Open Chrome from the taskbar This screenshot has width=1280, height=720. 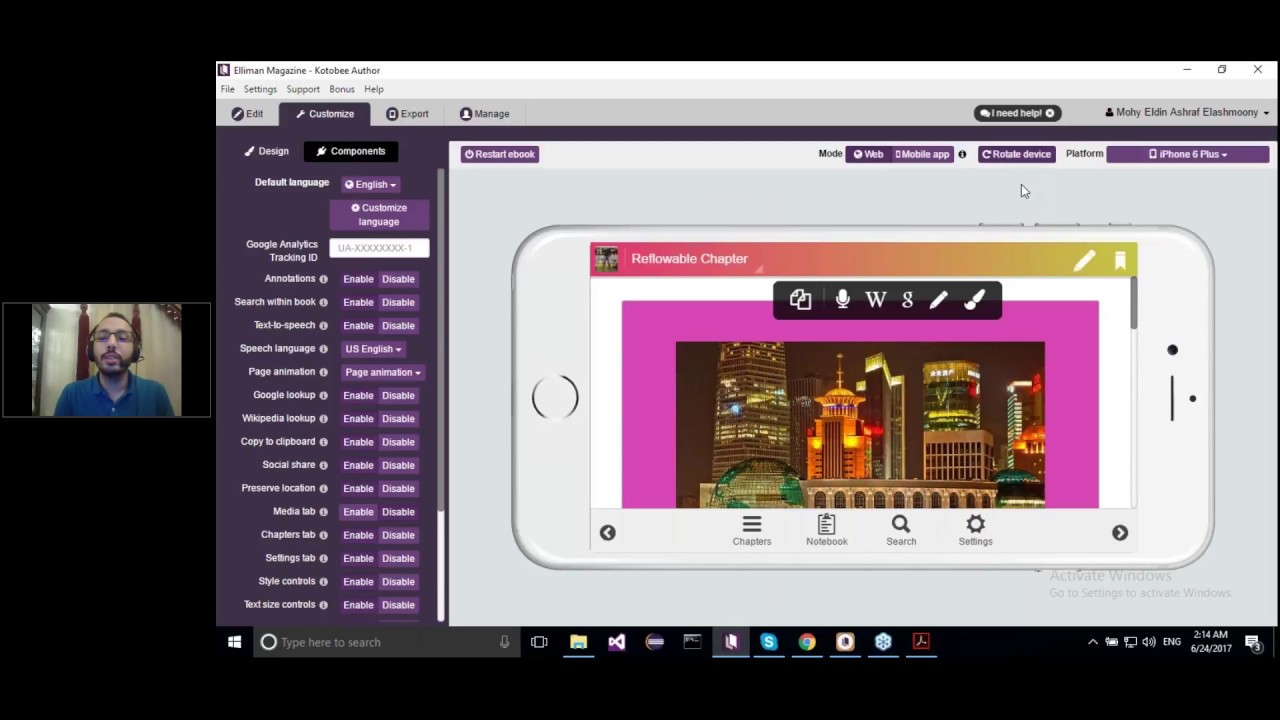pos(807,642)
